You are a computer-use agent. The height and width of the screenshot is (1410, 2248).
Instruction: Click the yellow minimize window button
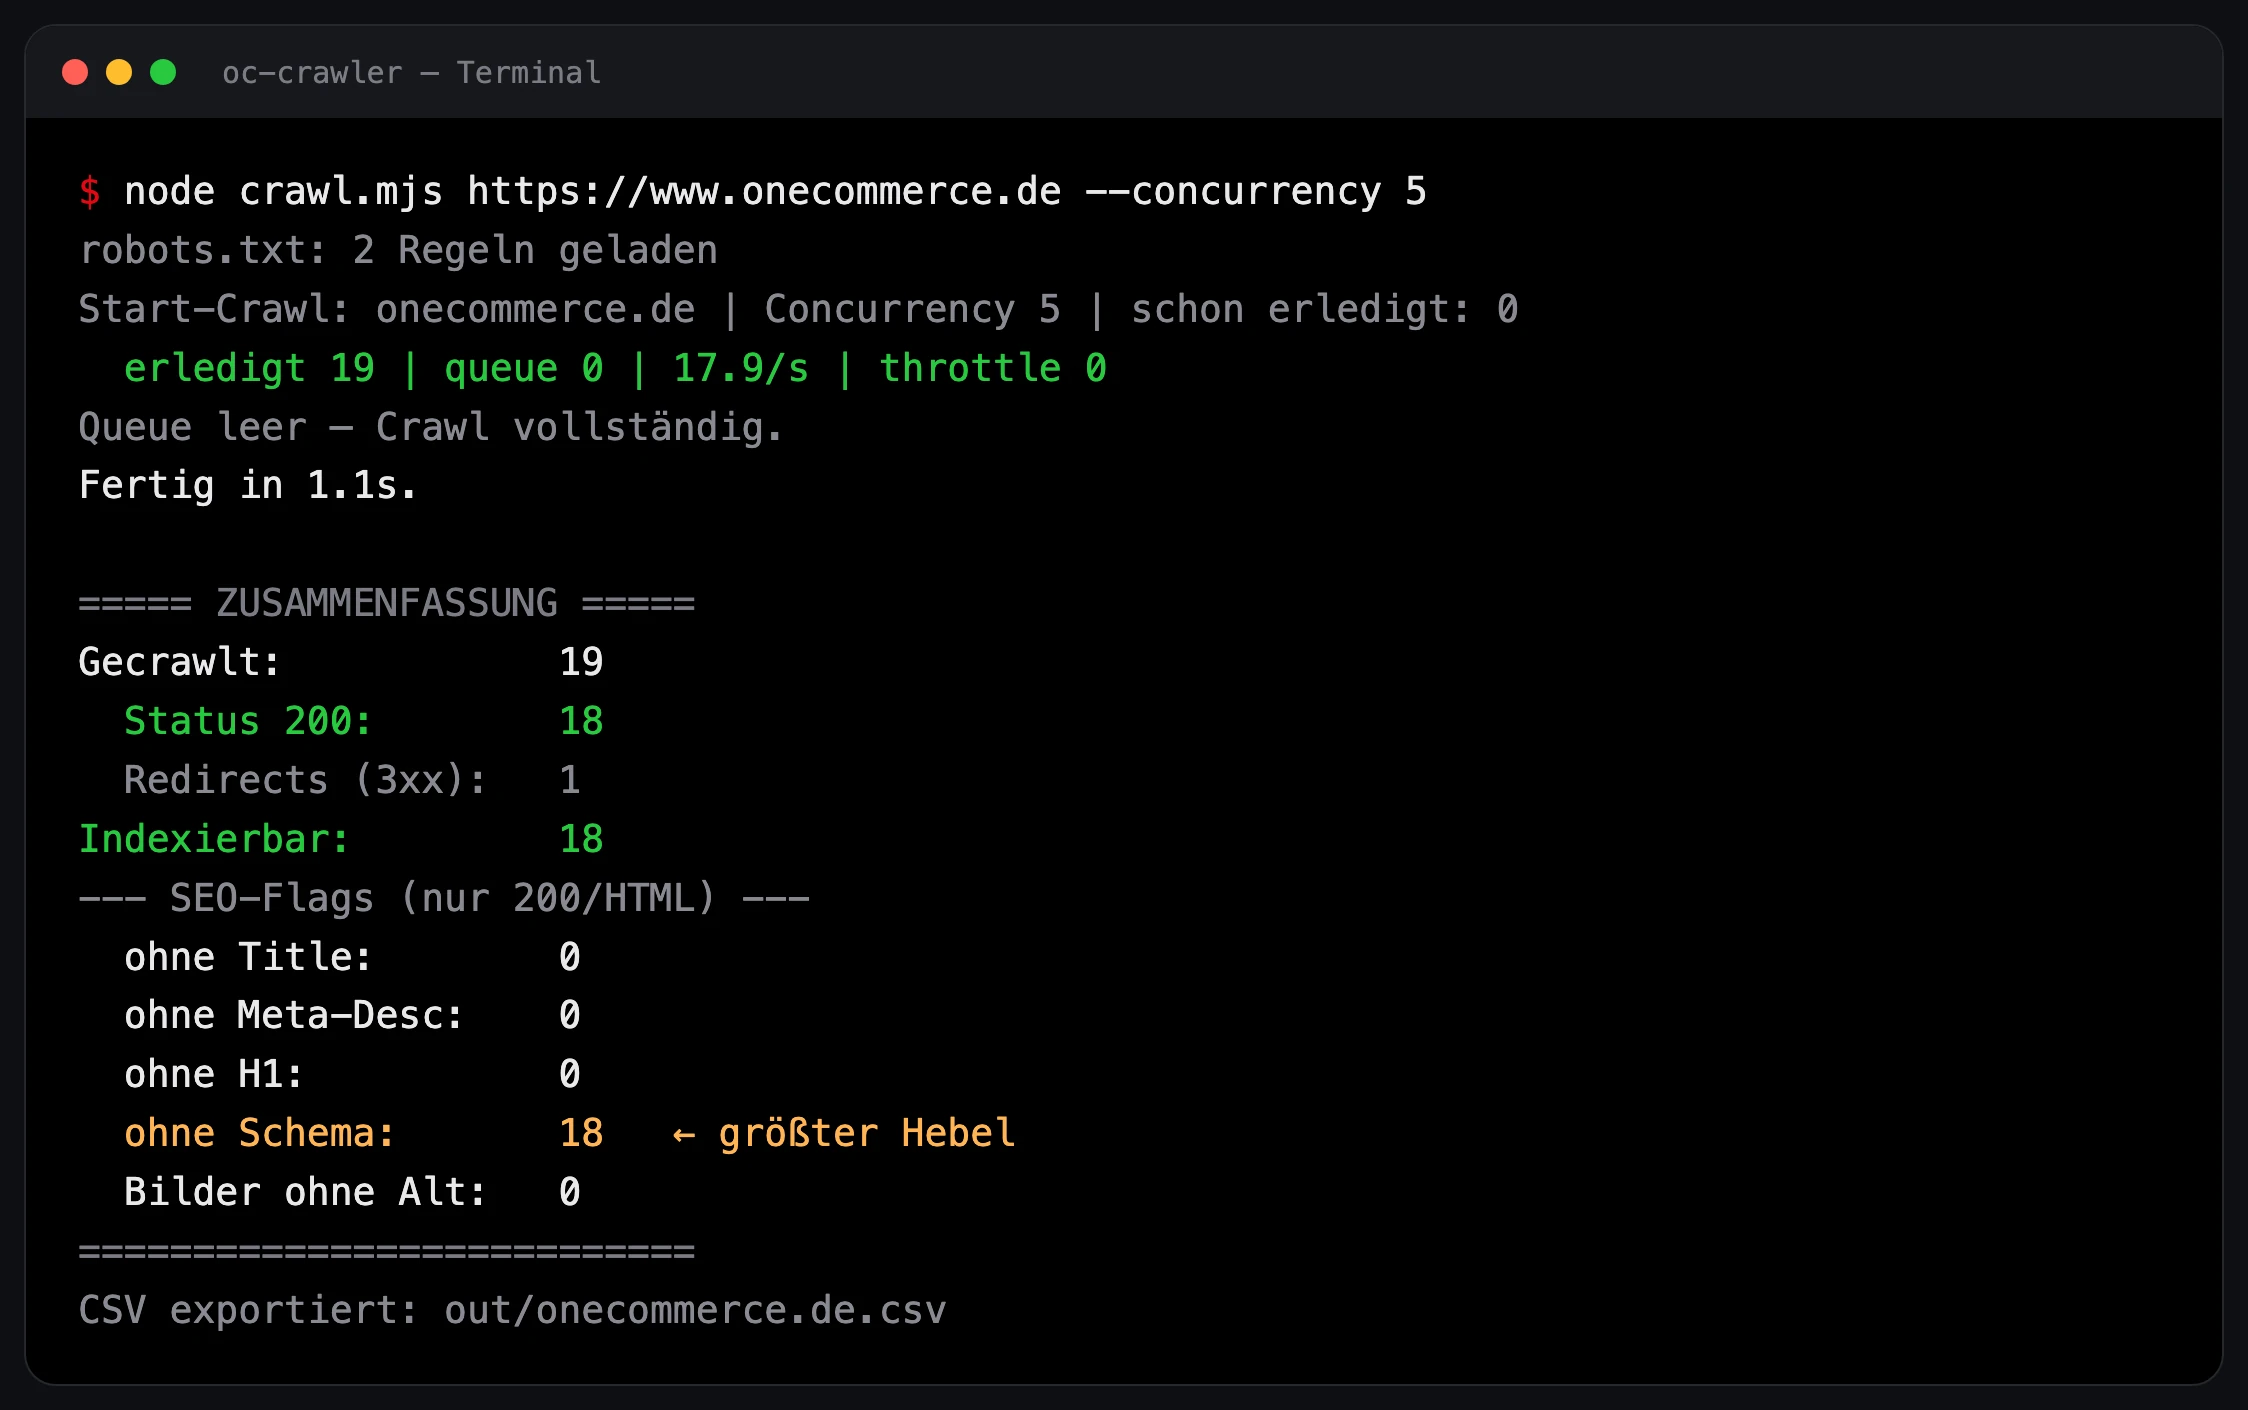(119, 72)
